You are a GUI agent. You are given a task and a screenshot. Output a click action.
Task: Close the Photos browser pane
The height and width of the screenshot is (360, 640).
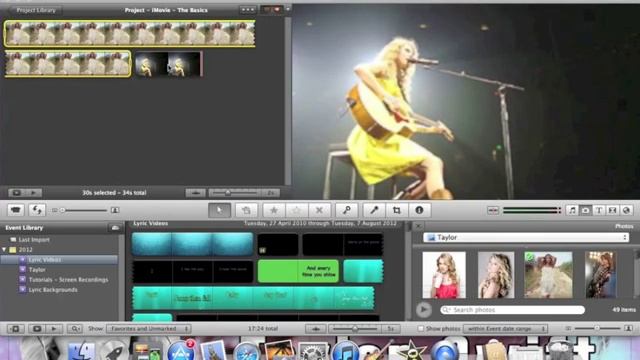click(x=418, y=226)
